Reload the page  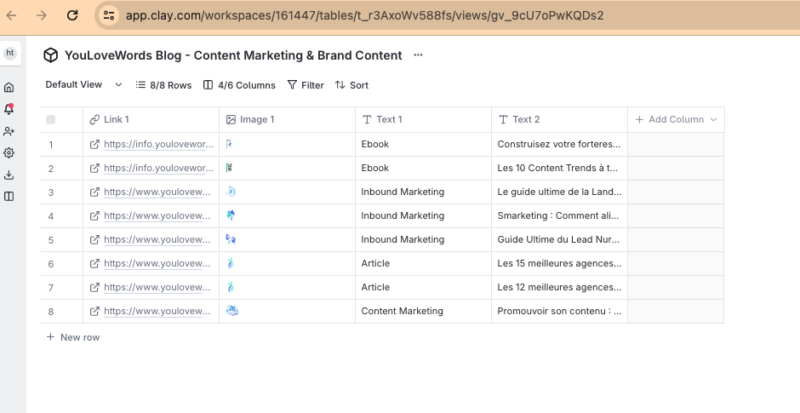tap(72, 15)
